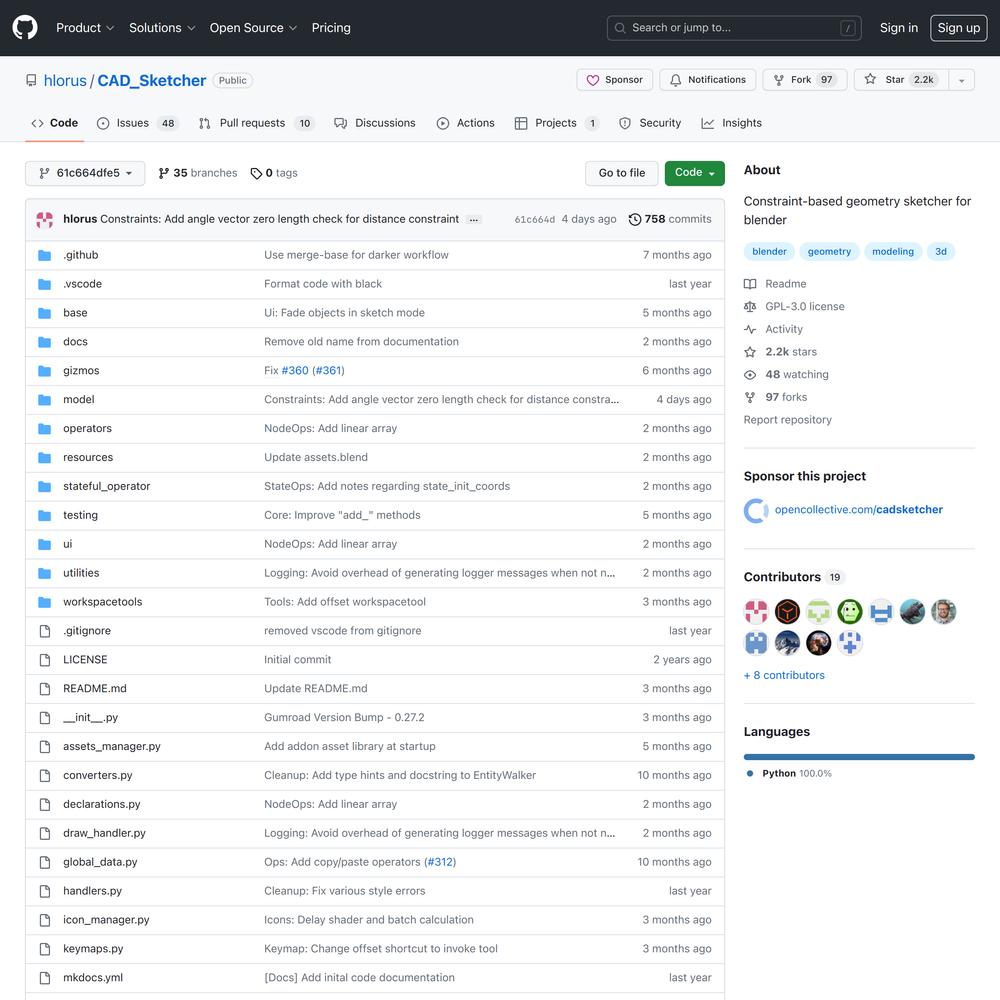Click the Python language bar

(x=859, y=757)
